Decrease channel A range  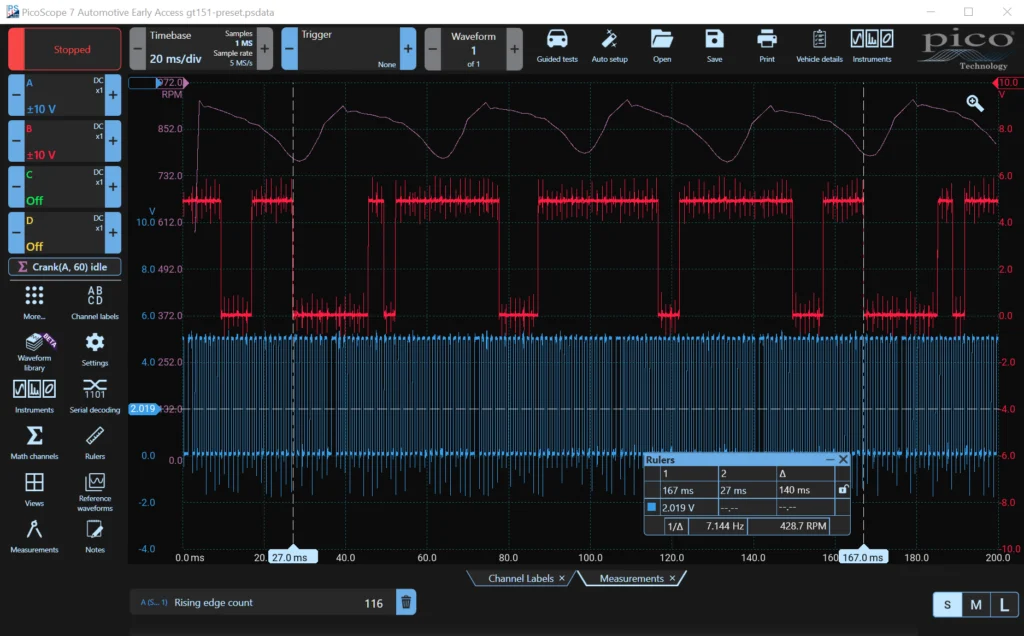point(16,95)
